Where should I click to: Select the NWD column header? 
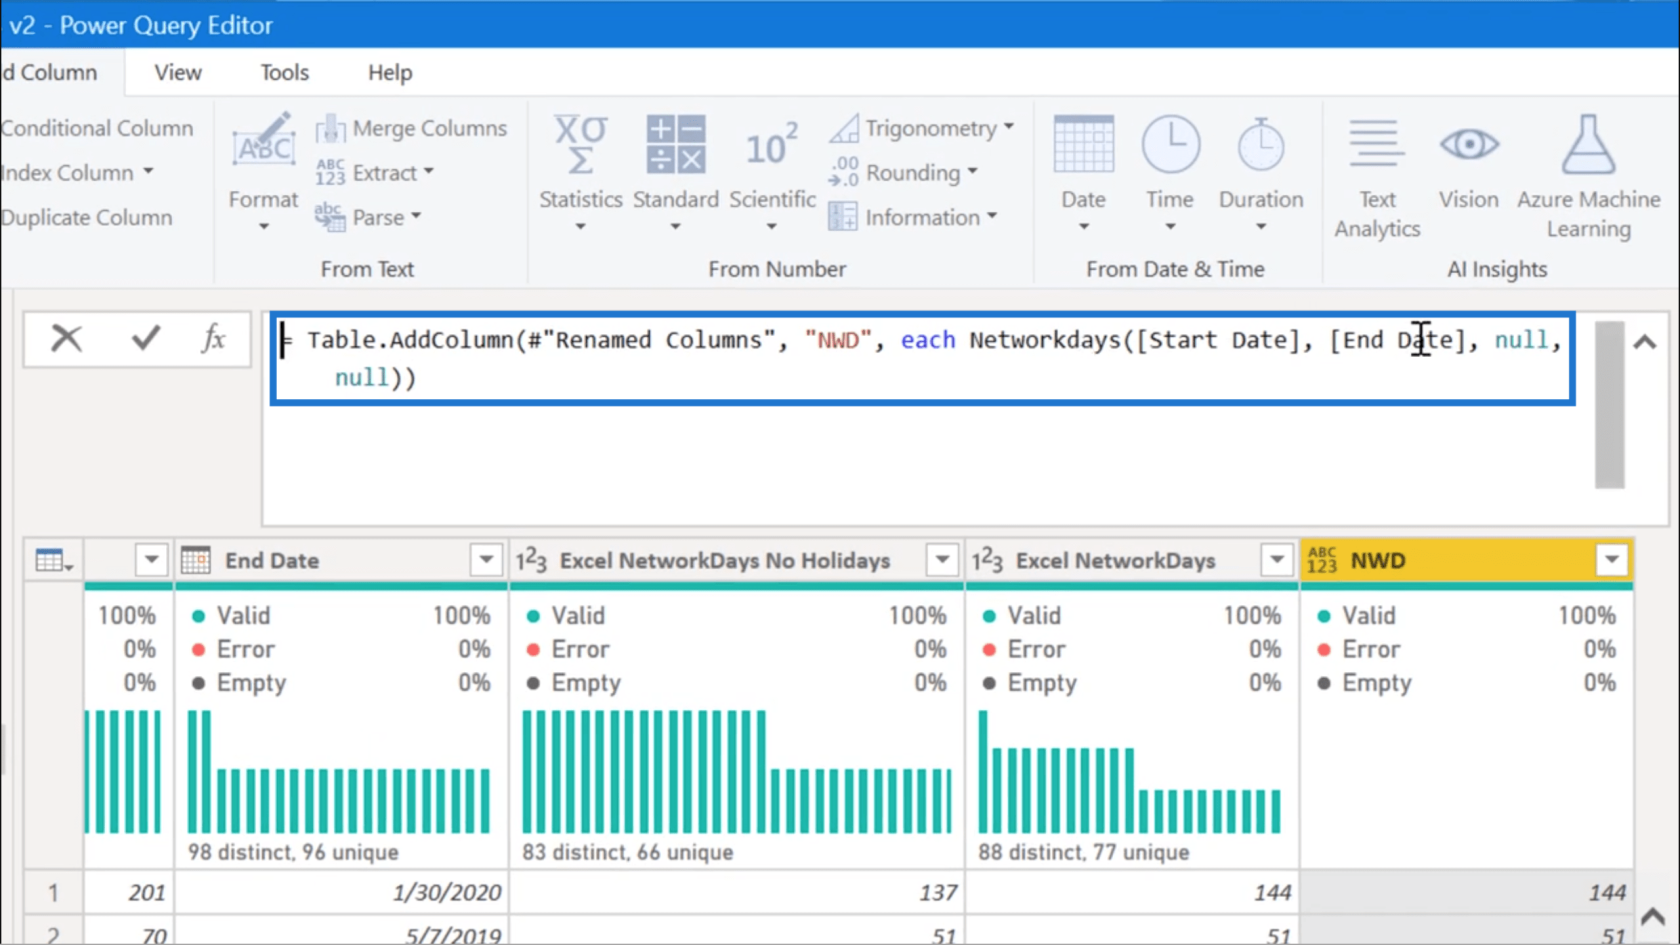pyautogui.click(x=1466, y=560)
